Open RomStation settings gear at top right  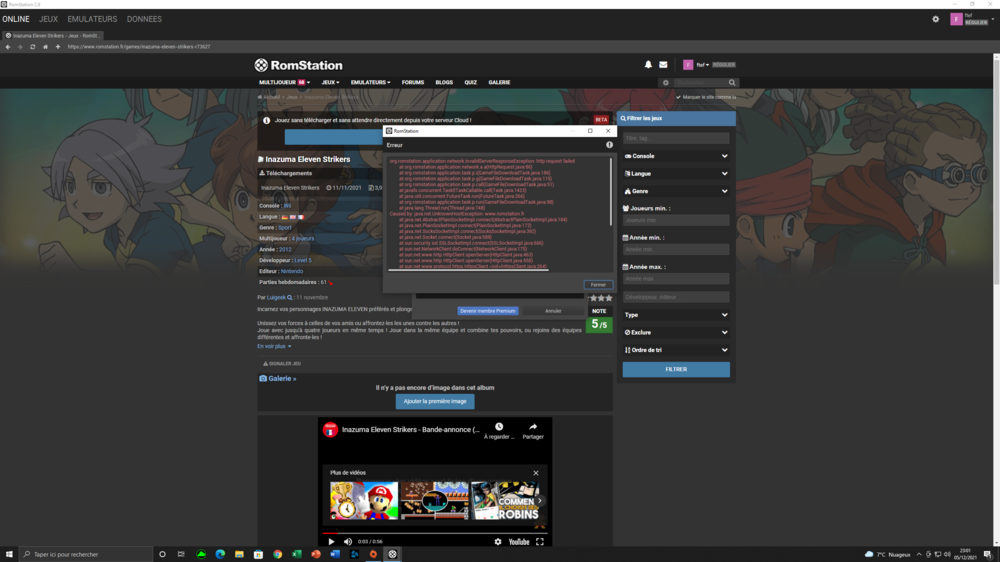click(x=936, y=19)
